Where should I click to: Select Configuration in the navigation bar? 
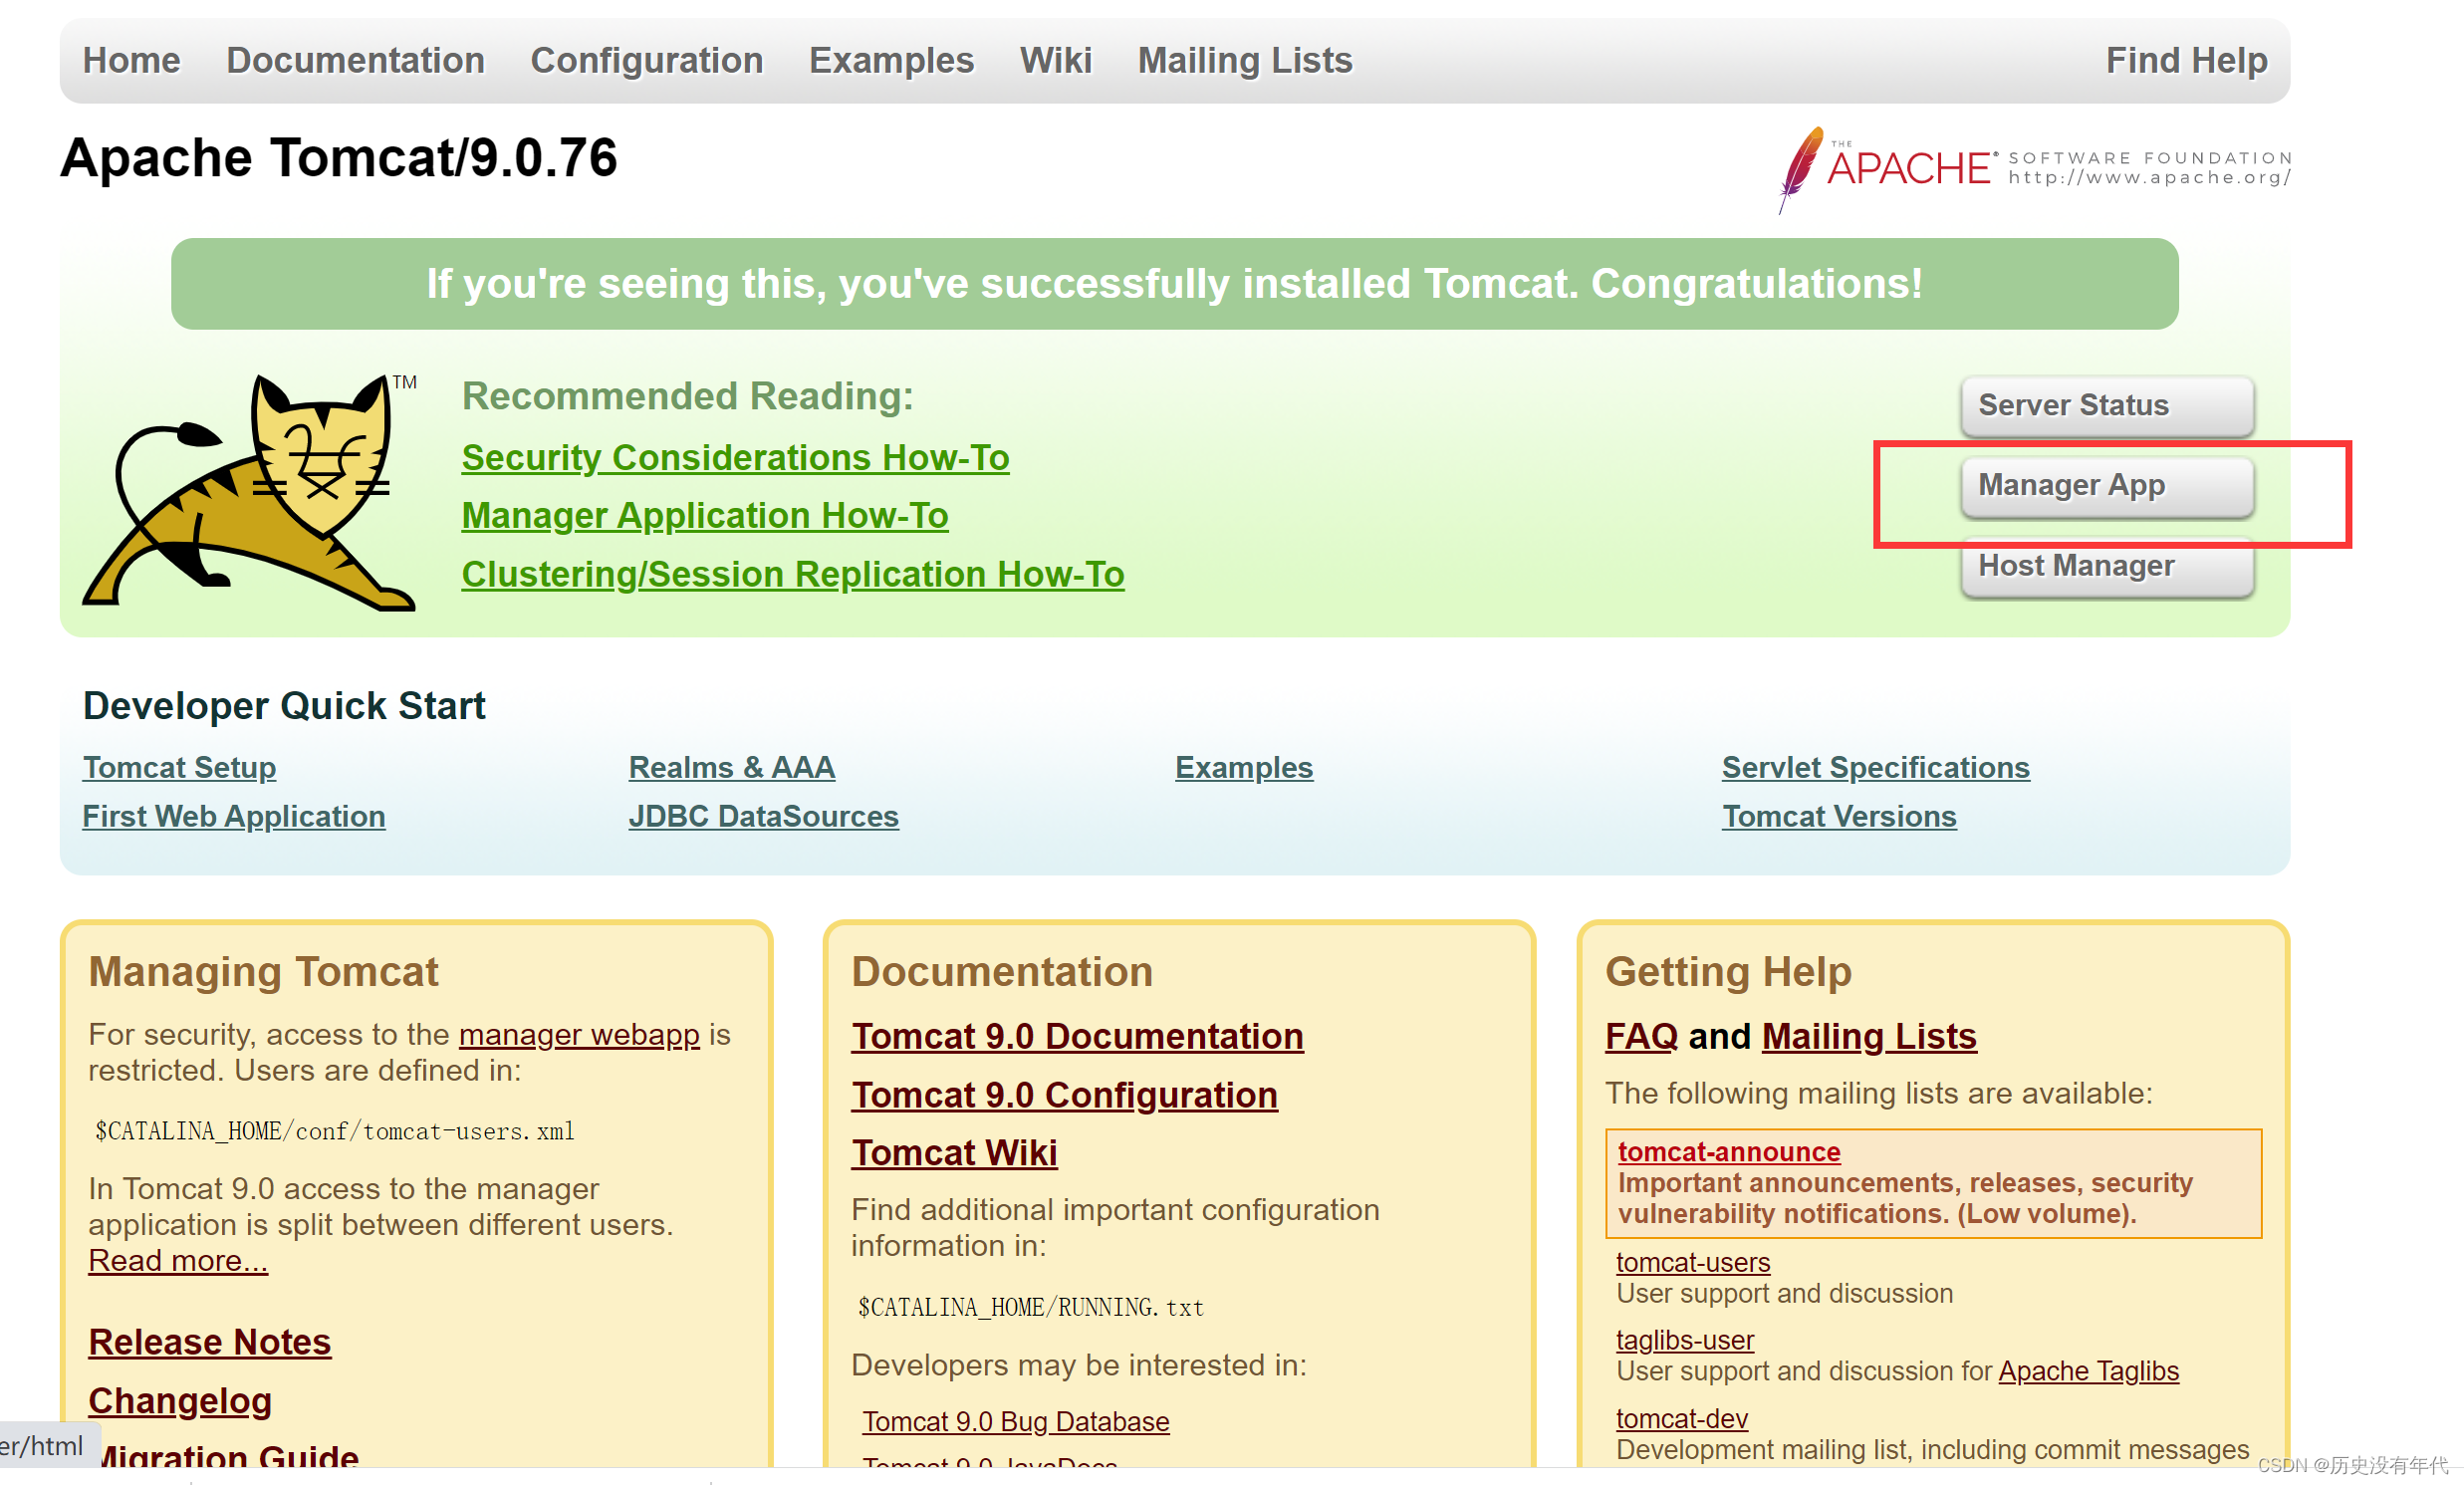coord(646,60)
